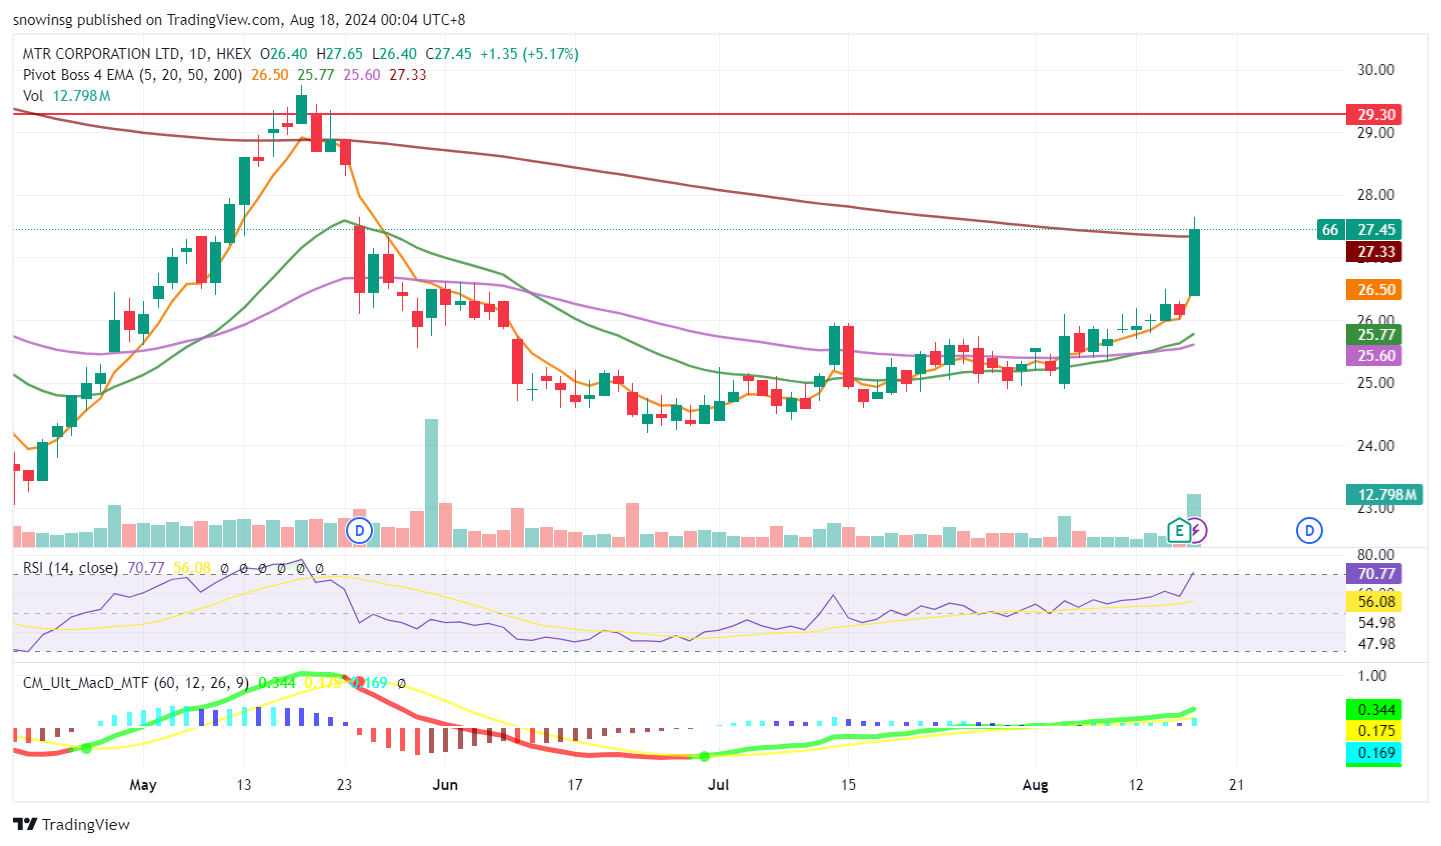Click the TradingView logo at bottom left
This screenshot has width=1441, height=846.
(x=71, y=824)
